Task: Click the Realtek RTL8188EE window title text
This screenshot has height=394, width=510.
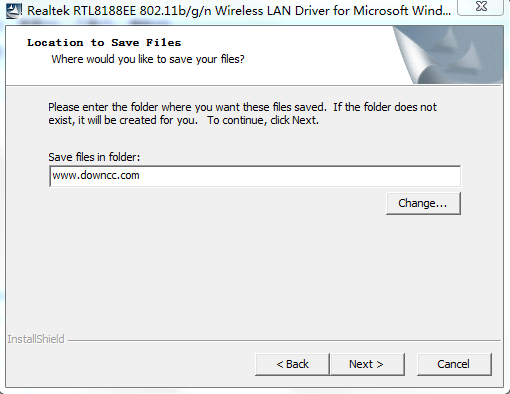Action: click(239, 11)
